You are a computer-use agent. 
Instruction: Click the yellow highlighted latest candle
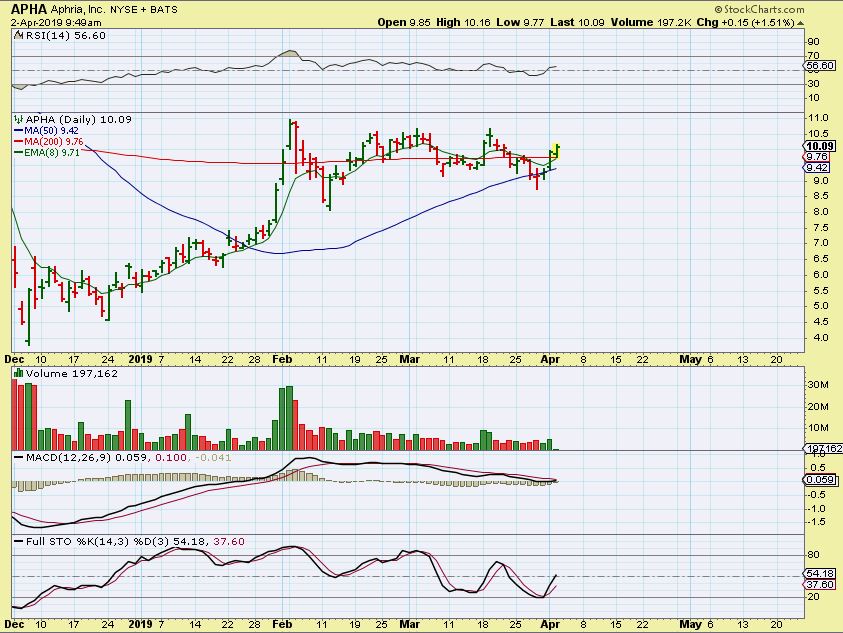pos(556,150)
